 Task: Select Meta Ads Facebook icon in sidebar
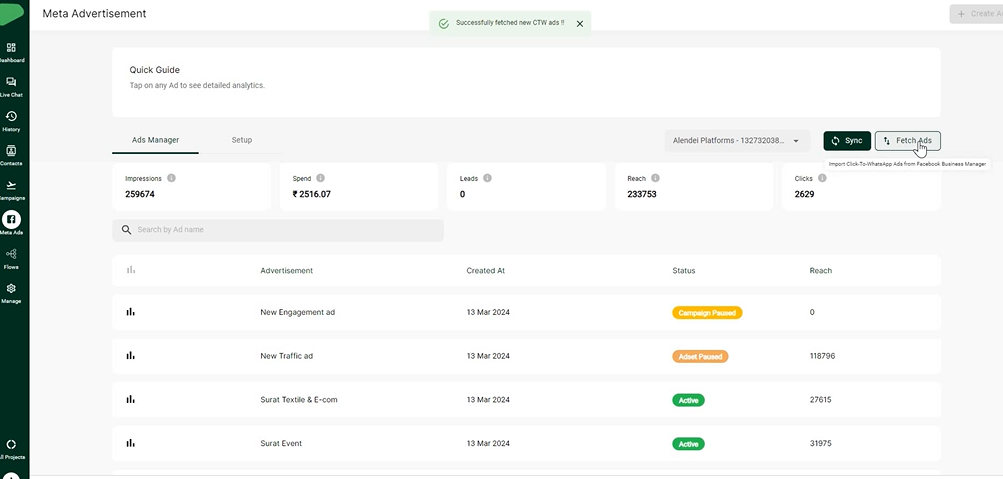[11, 219]
